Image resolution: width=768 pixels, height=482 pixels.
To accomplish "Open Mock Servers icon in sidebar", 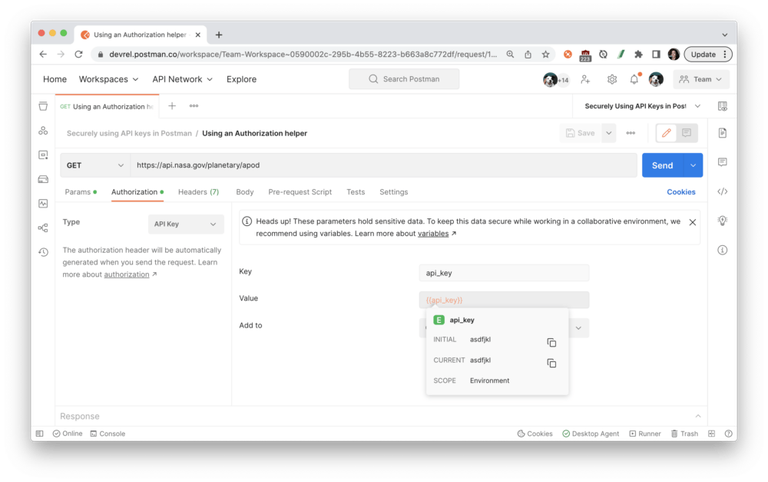I will pos(44,179).
